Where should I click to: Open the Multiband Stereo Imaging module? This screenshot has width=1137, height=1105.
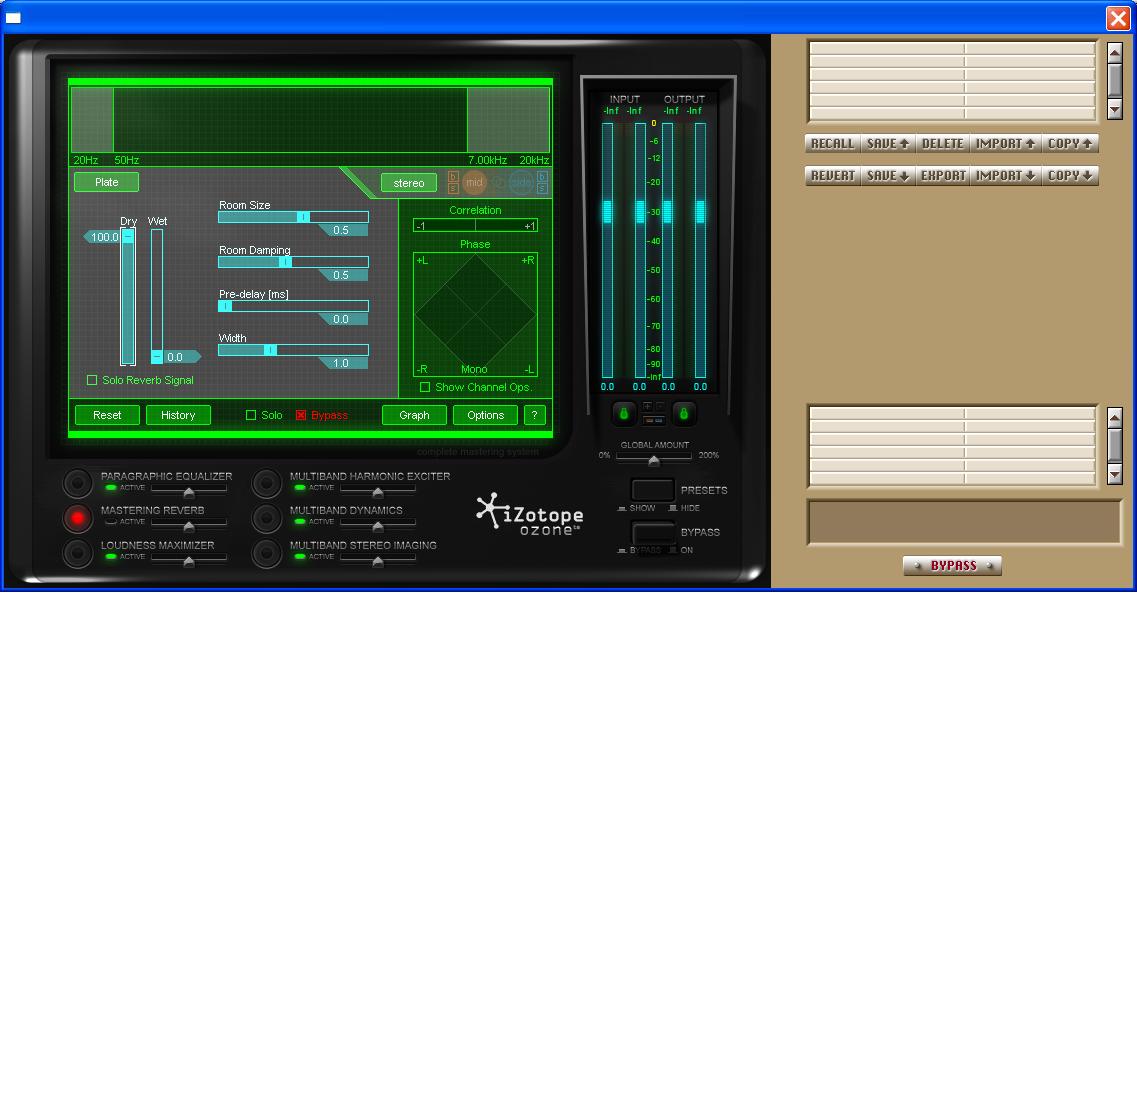coord(266,552)
